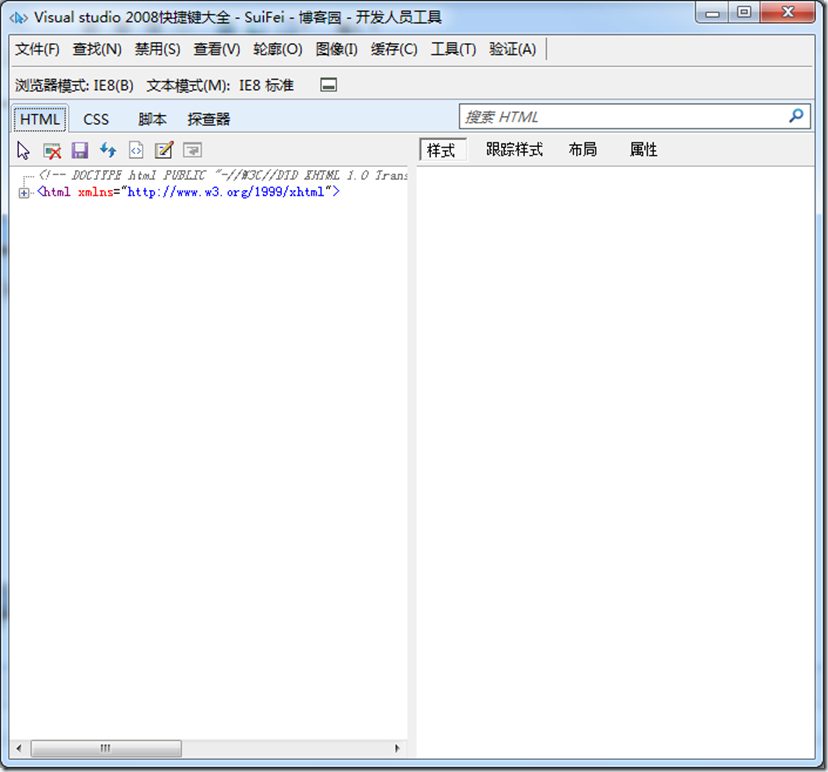Expand the html xmlns tree node
Image resolution: width=828 pixels, height=772 pixels.
coord(24,193)
